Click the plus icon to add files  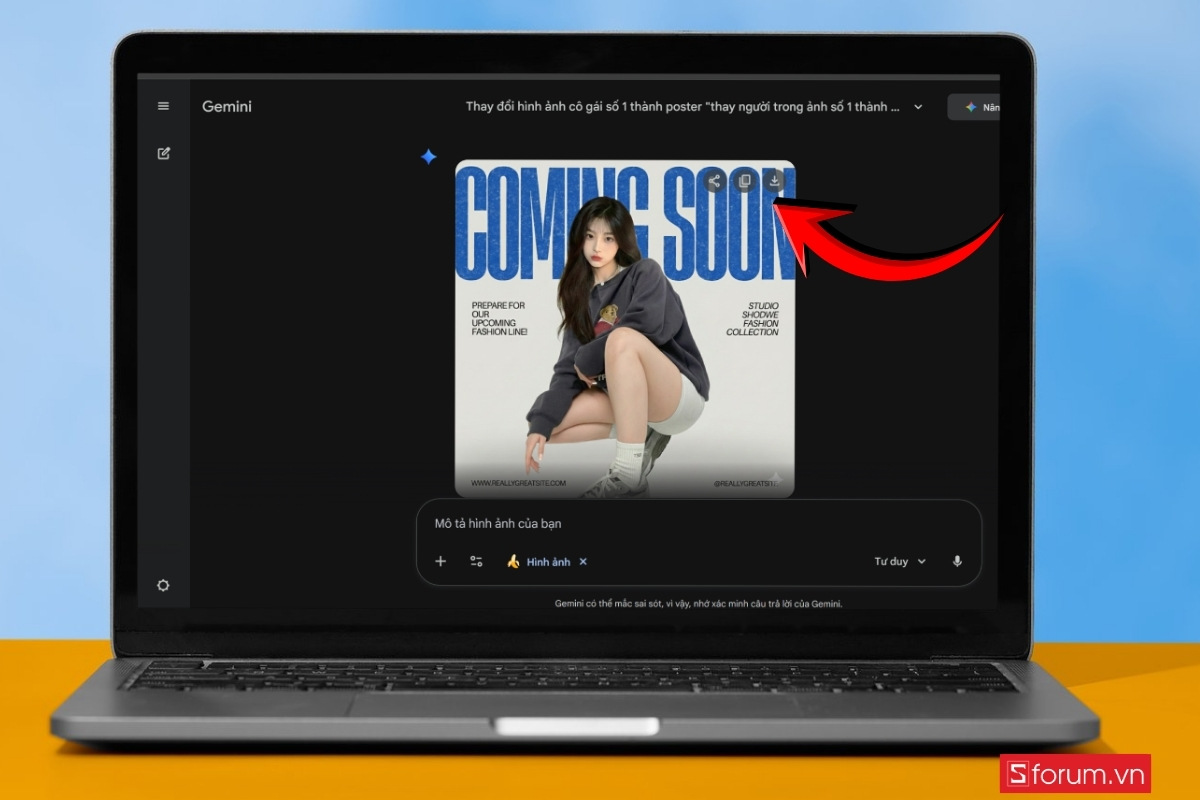[440, 561]
